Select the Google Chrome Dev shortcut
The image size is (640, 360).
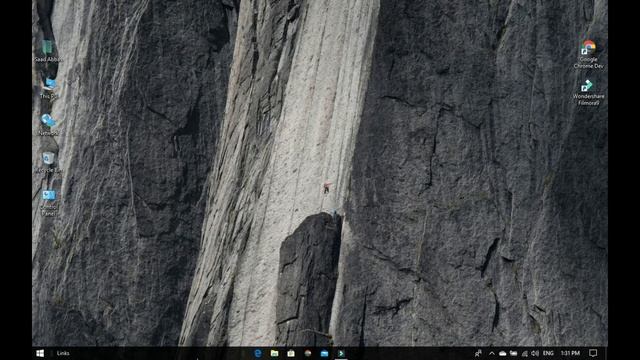(x=588, y=54)
